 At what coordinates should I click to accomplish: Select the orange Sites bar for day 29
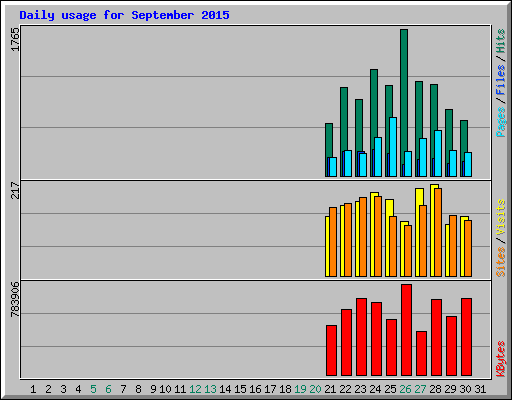(453, 246)
